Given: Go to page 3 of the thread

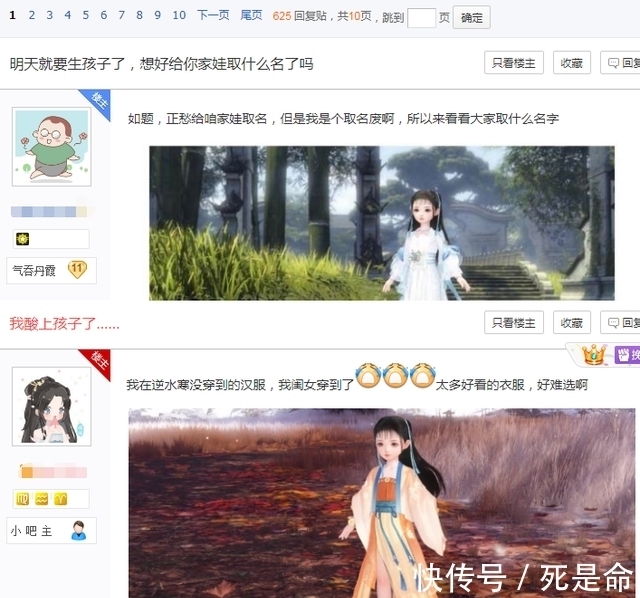Looking at the screenshot, I should (x=49, y=16).
